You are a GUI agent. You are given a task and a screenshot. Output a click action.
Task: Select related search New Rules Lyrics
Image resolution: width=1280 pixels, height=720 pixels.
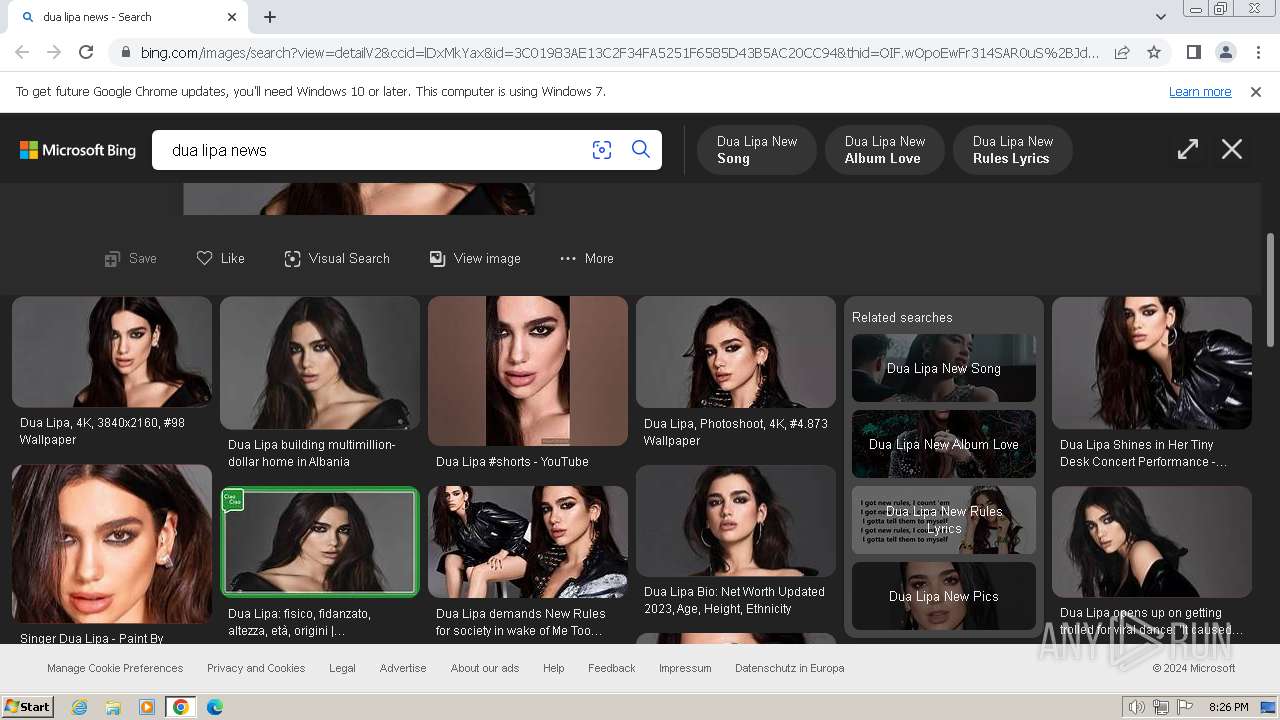click(944, 520)
